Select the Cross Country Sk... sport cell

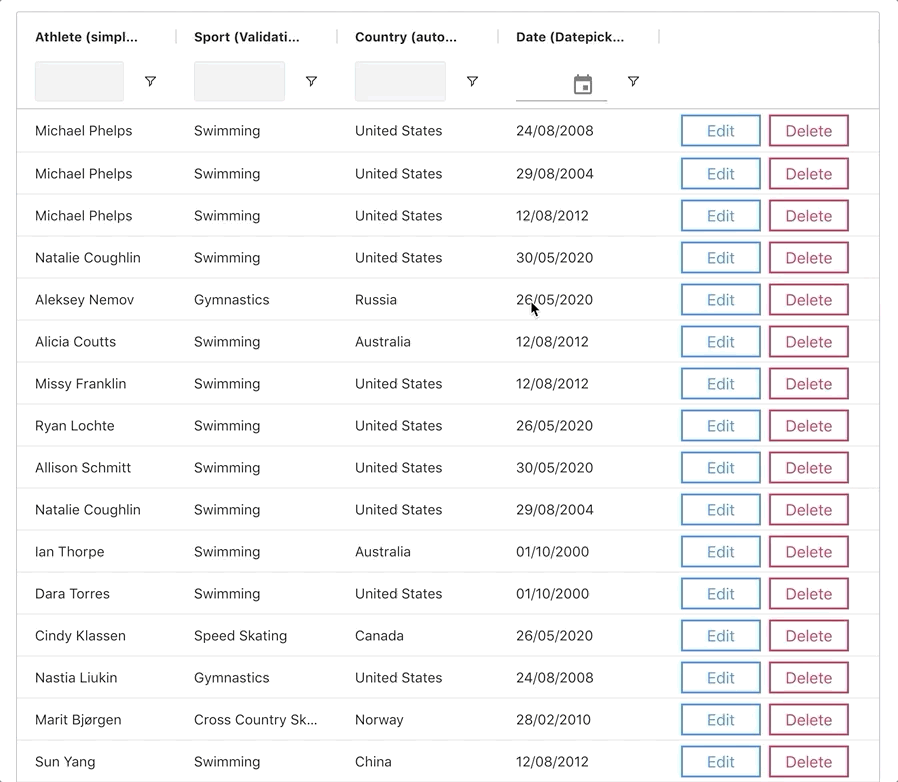point(255,720)
